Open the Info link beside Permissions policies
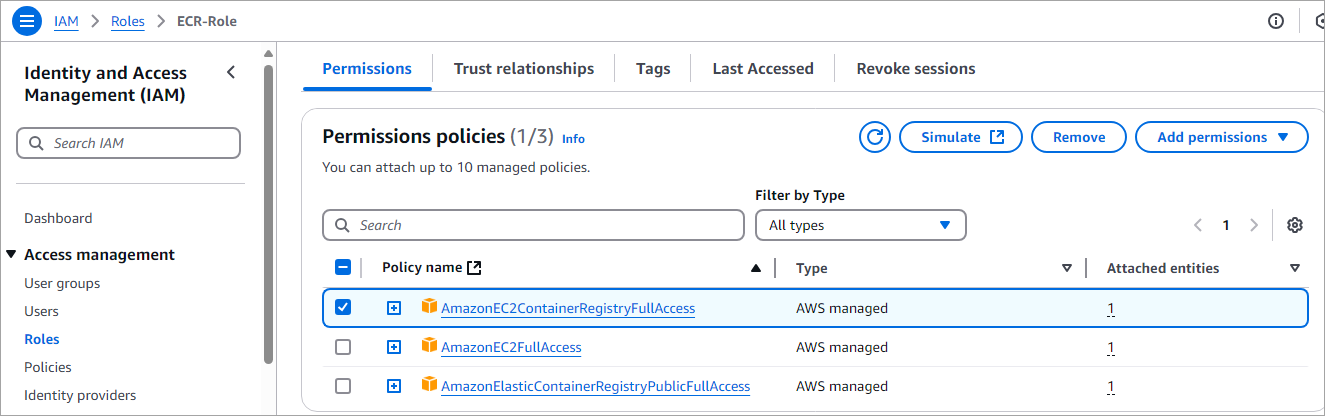 [573, 139]
